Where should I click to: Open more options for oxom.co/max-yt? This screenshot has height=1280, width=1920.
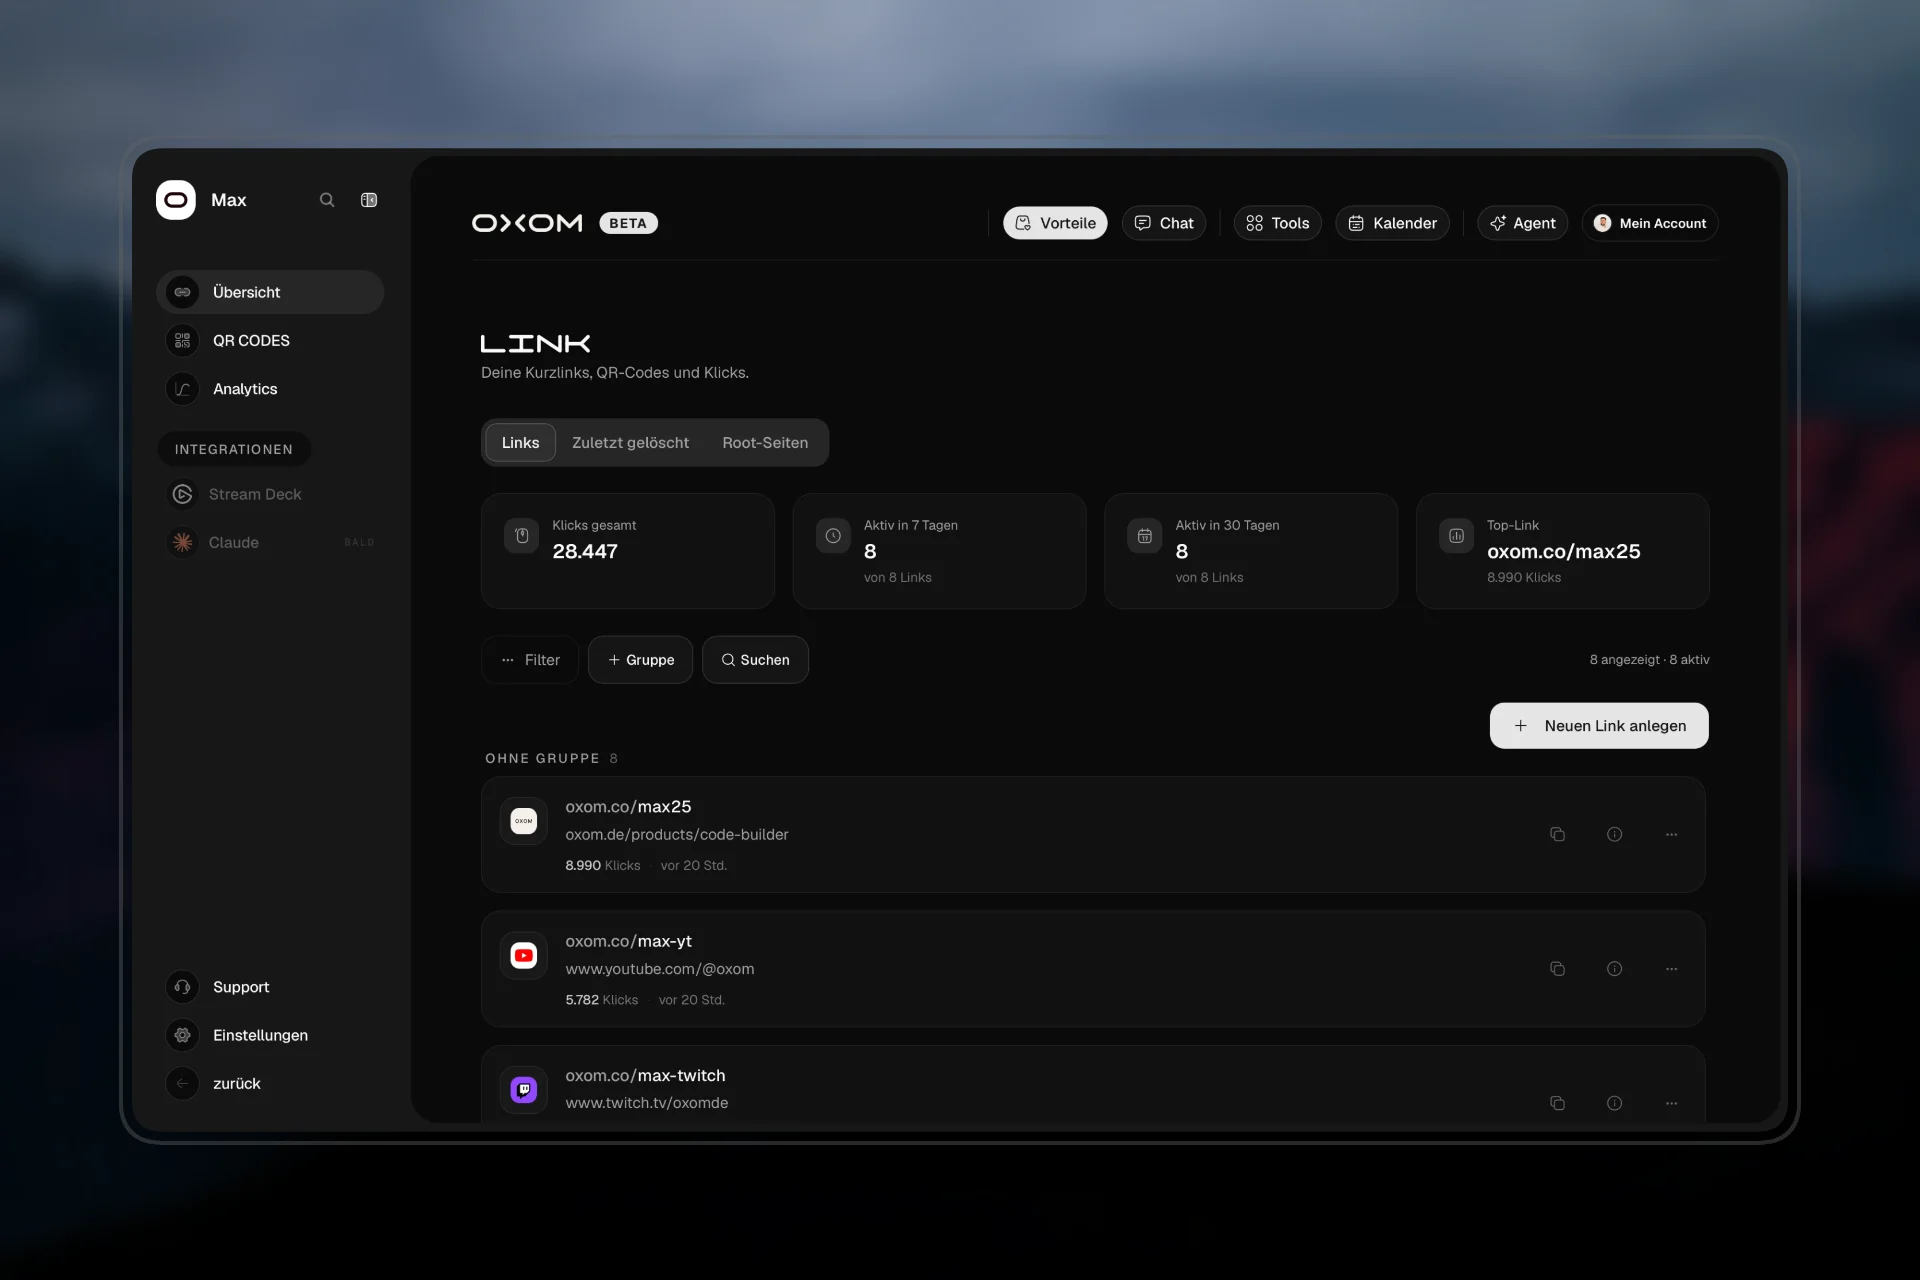point(1671,968)
